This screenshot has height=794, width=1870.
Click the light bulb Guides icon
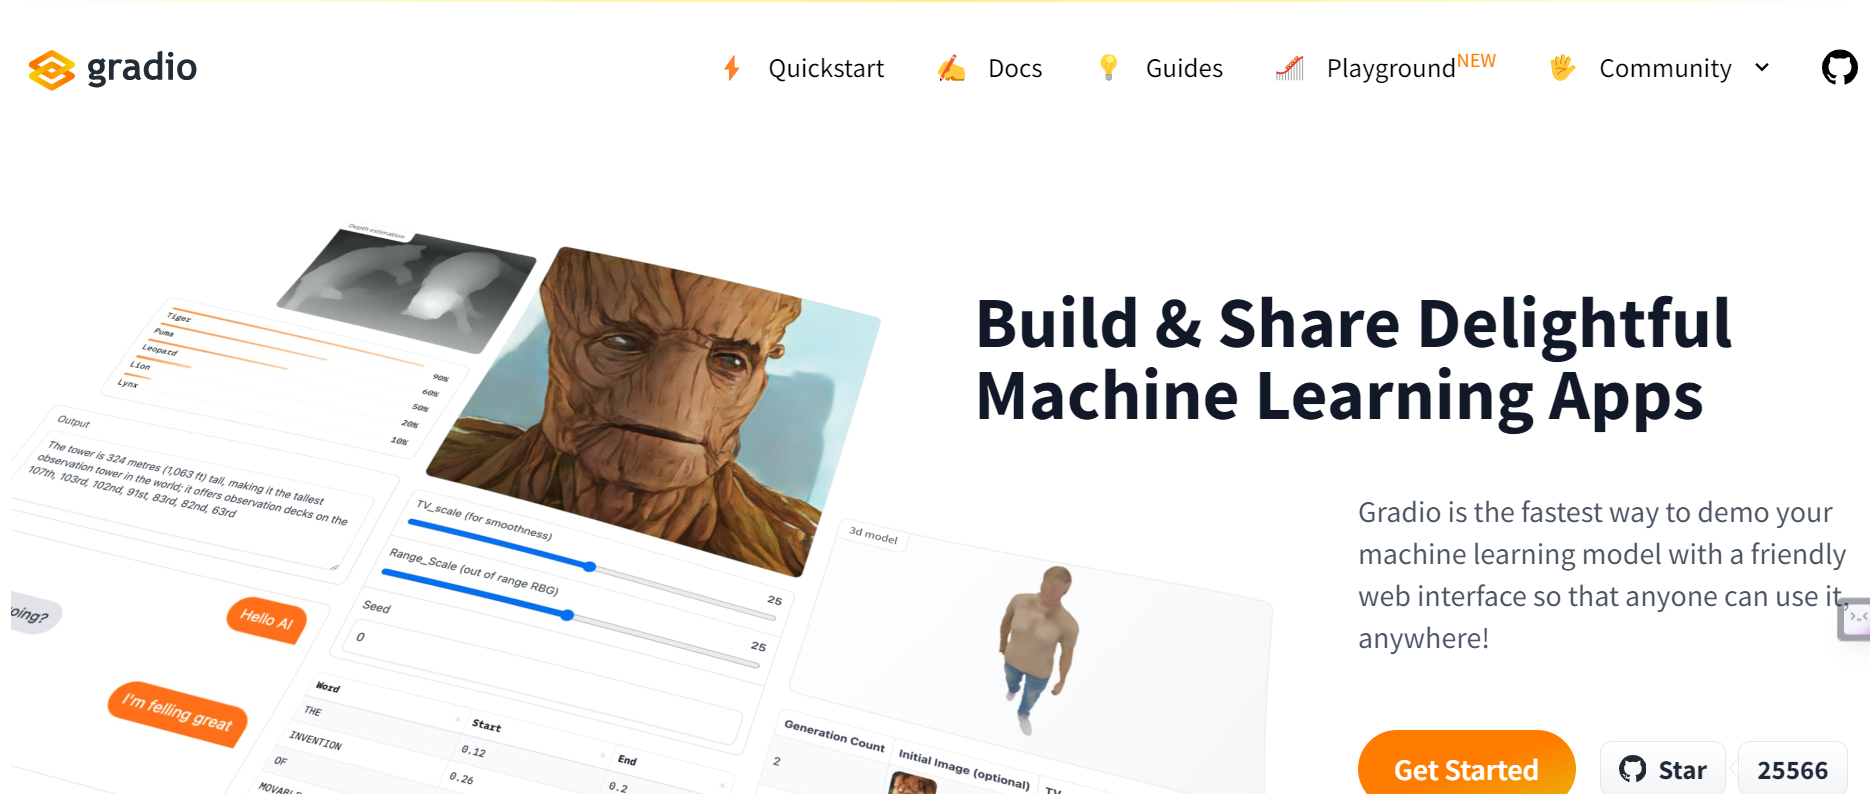point(1108,68)
